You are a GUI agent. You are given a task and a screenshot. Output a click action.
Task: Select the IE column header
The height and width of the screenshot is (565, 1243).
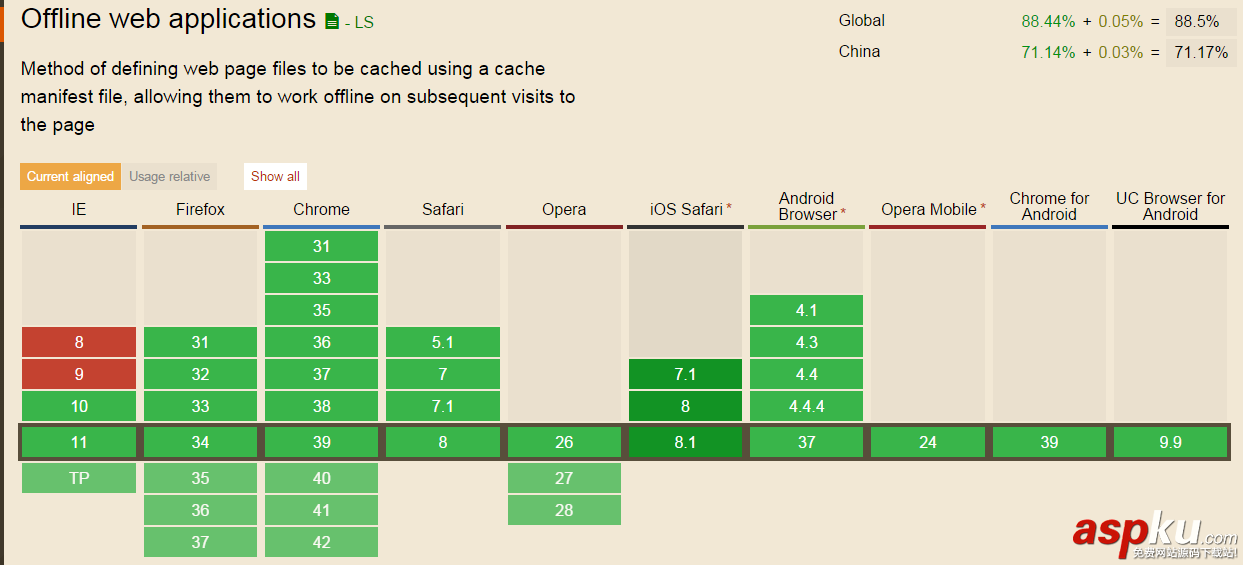(79, 210)
